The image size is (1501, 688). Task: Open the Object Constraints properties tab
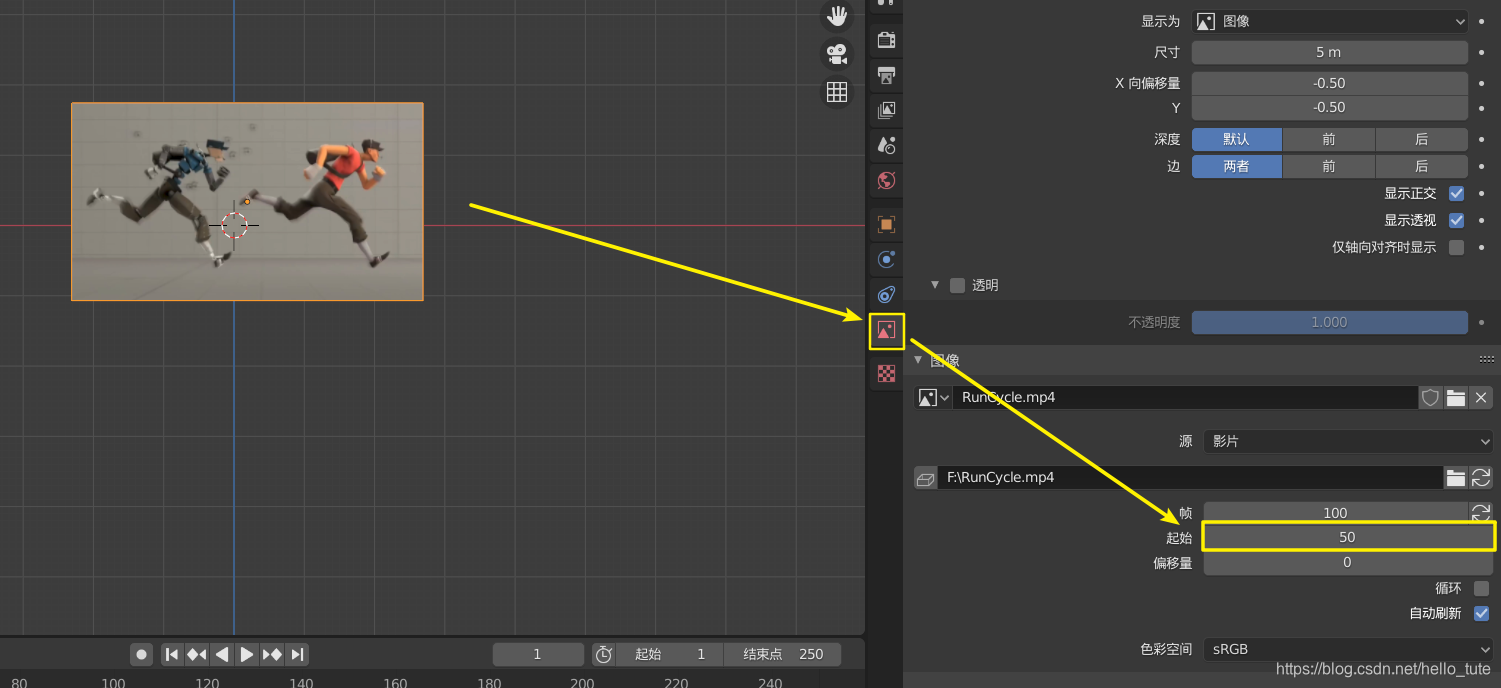coord(886,295)
